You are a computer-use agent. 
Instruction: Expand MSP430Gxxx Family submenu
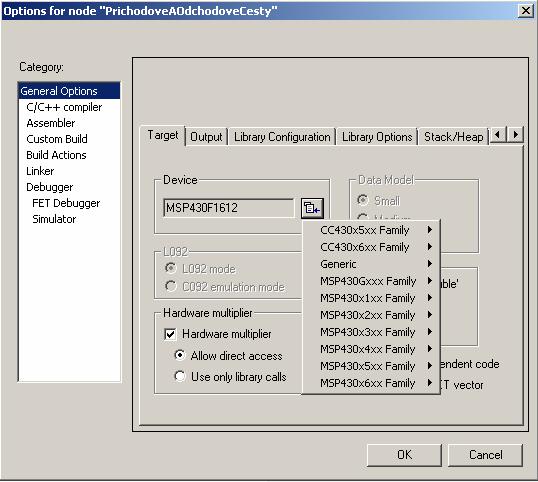click(x=371, y=281)
